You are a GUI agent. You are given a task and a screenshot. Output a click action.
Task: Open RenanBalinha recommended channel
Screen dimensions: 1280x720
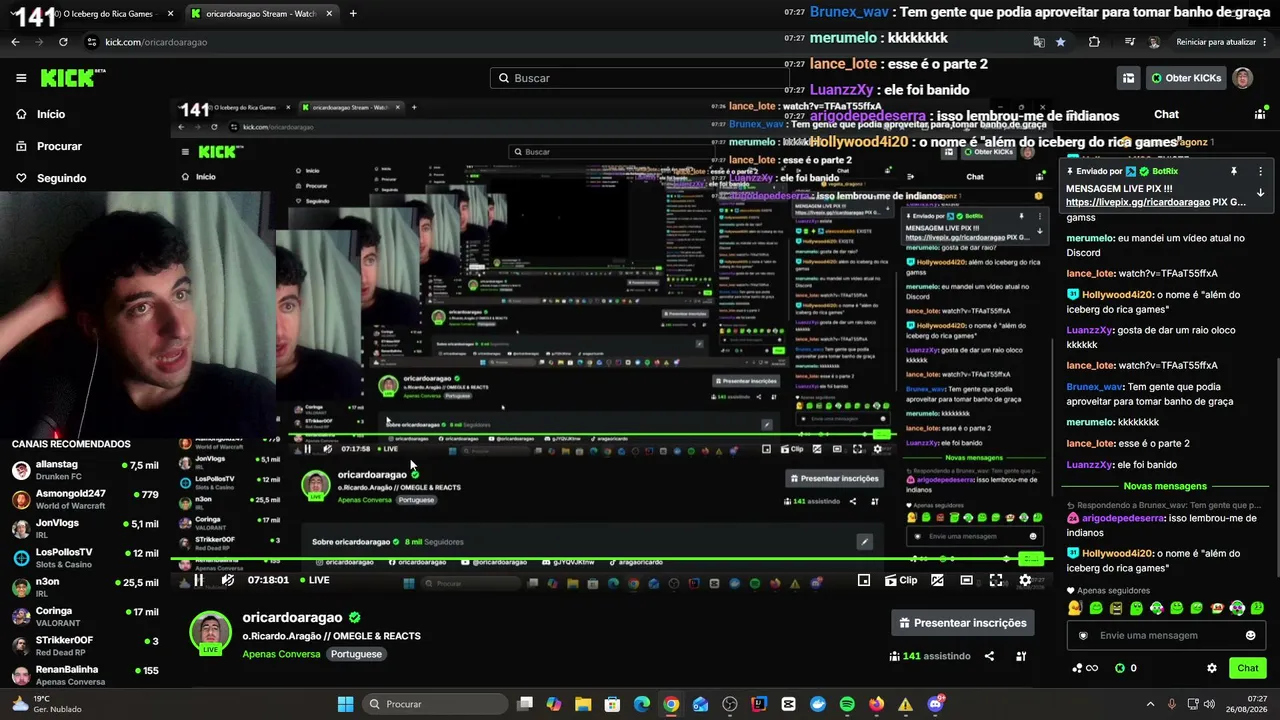pos(85,674)
